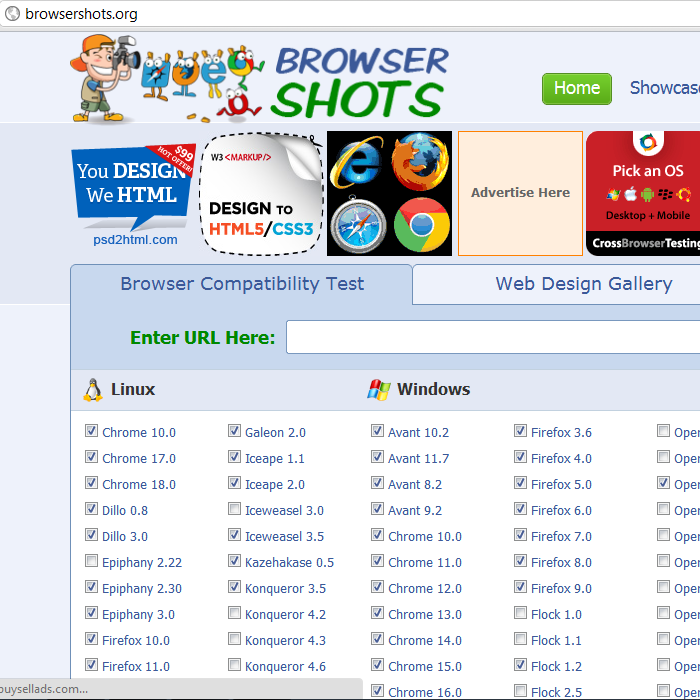Viewport: 700px width, 700px height.
Task: Toggle Firefox 5.0 checkbox
Action: [x=520, y=483]
